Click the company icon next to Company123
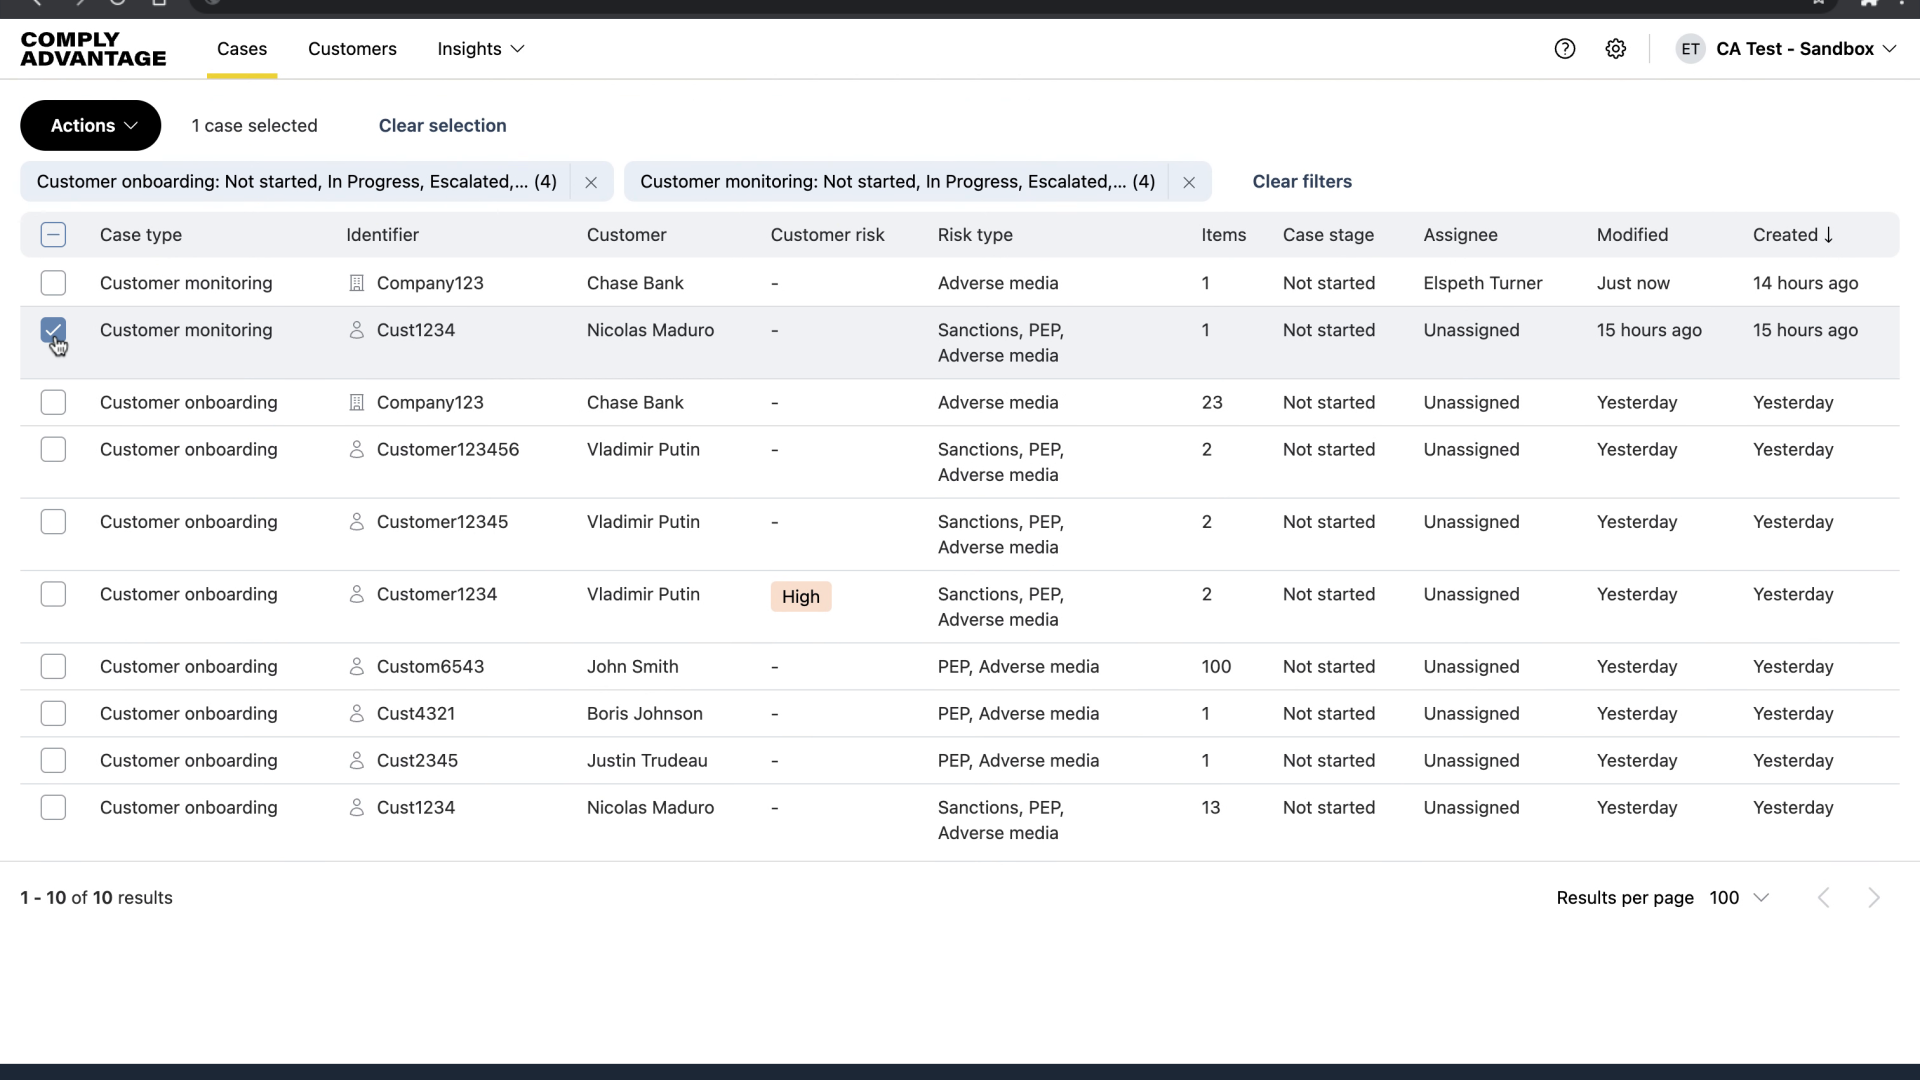This screenshot has width=1920, height=1080. click(x=356, y=283)
